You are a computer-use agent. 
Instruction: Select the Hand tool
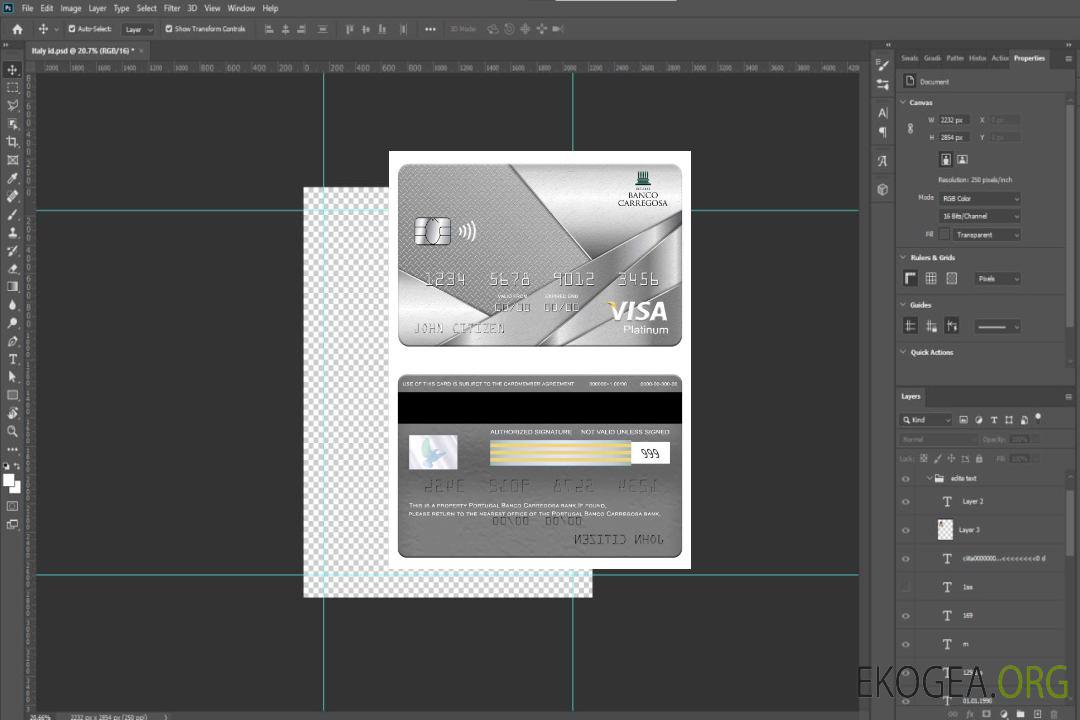pyautogui.click(x=12, y=413)
